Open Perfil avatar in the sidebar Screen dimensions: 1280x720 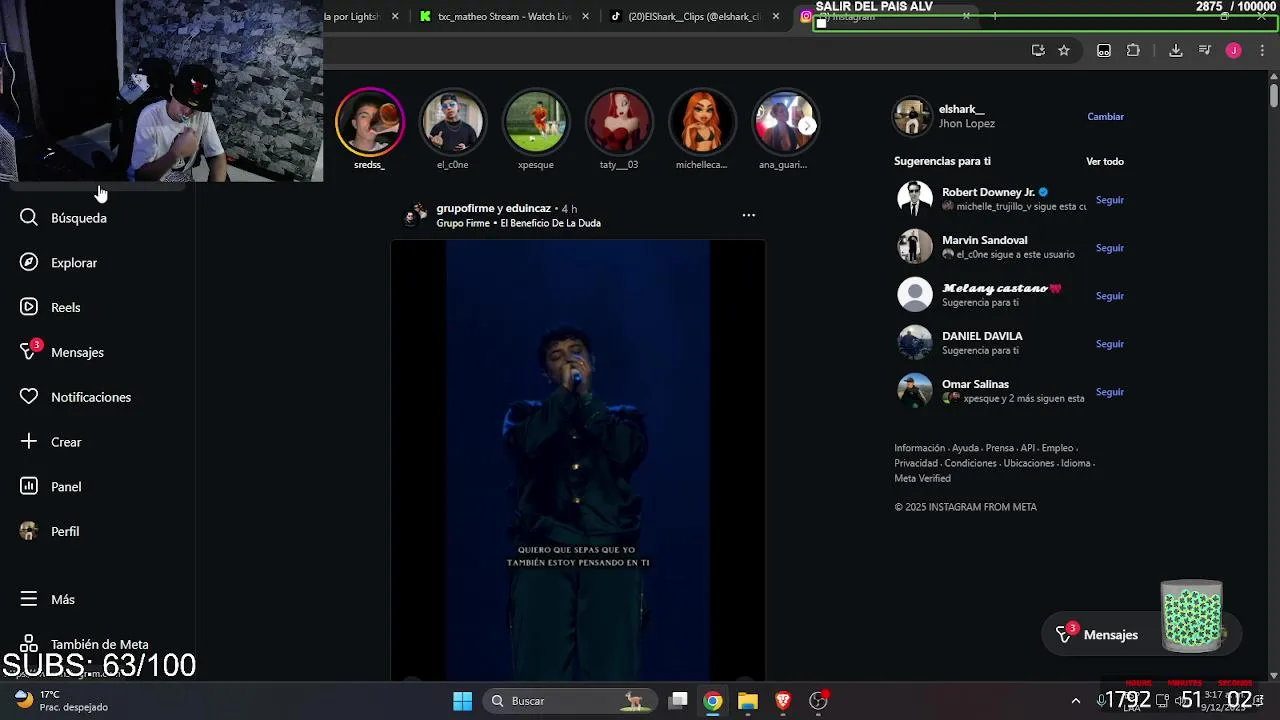29,531
